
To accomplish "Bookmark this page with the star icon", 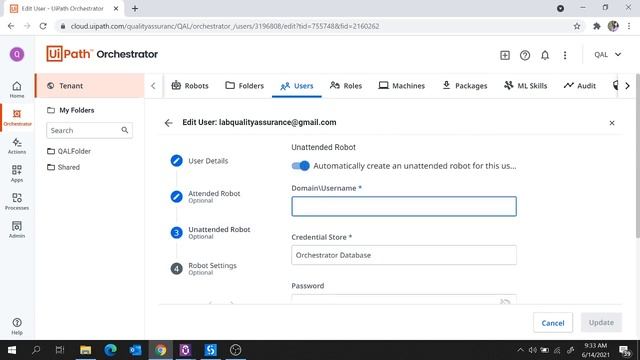I will 577,26.
